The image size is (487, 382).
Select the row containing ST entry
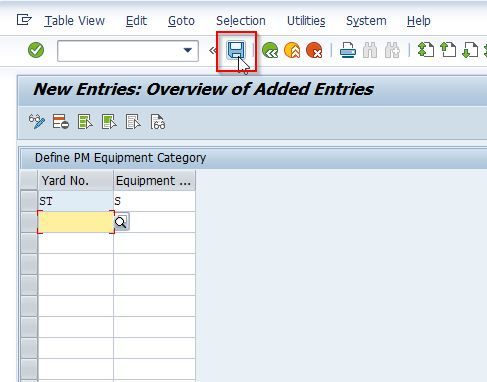29,201
